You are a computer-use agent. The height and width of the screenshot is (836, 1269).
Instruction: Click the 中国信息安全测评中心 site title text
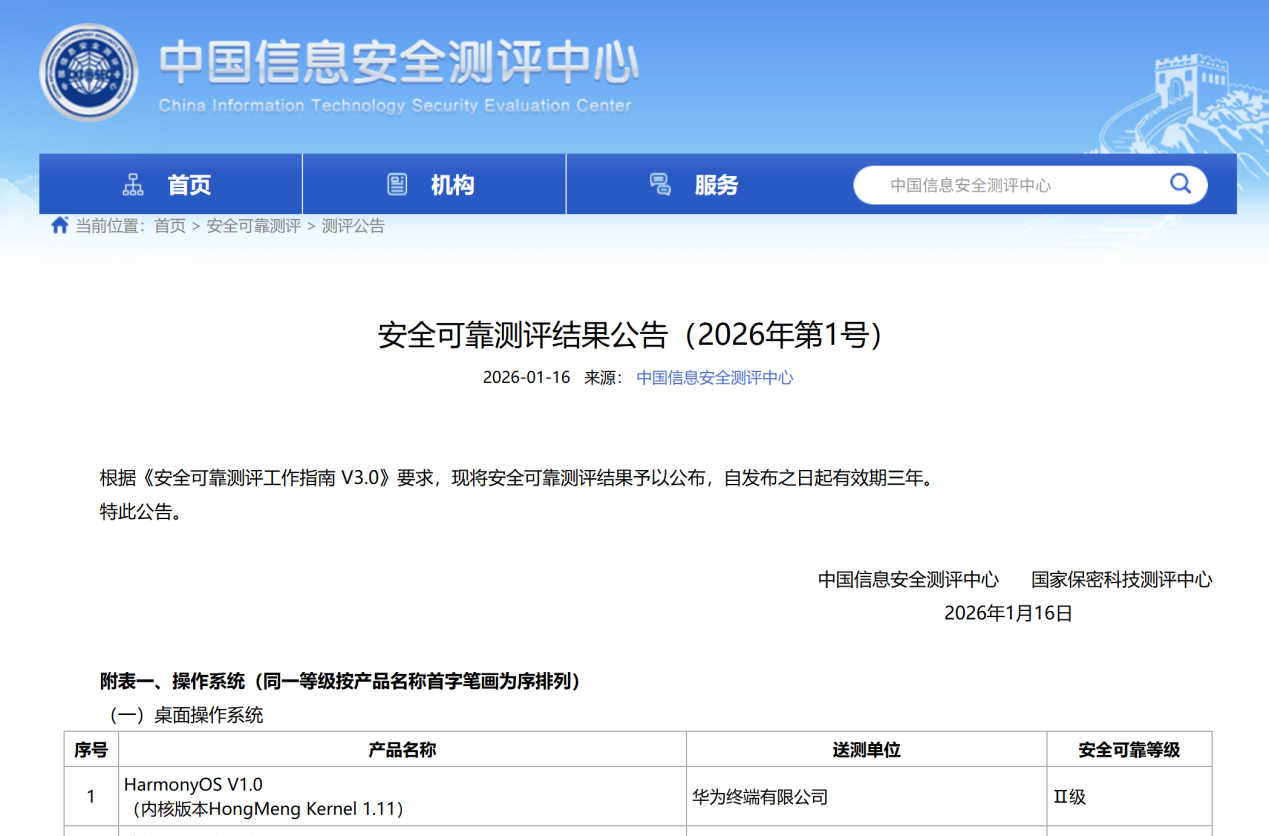click(x=398, y=63)
